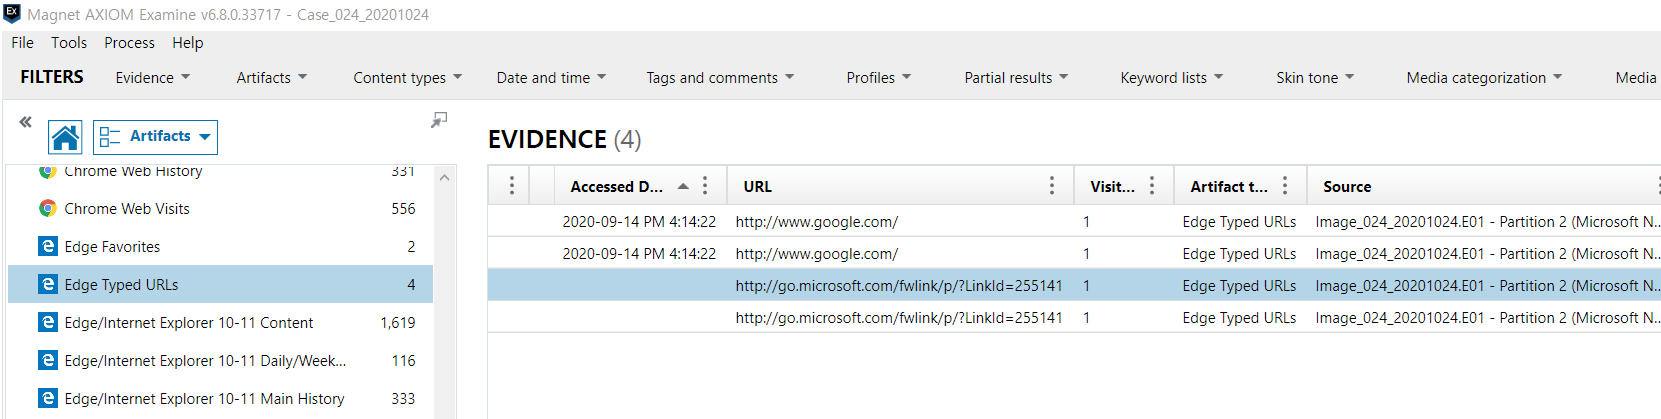Viewport: 1661px width, 419px height.
Task: Open URL column options menu
Action: (x=1052, y=186)
